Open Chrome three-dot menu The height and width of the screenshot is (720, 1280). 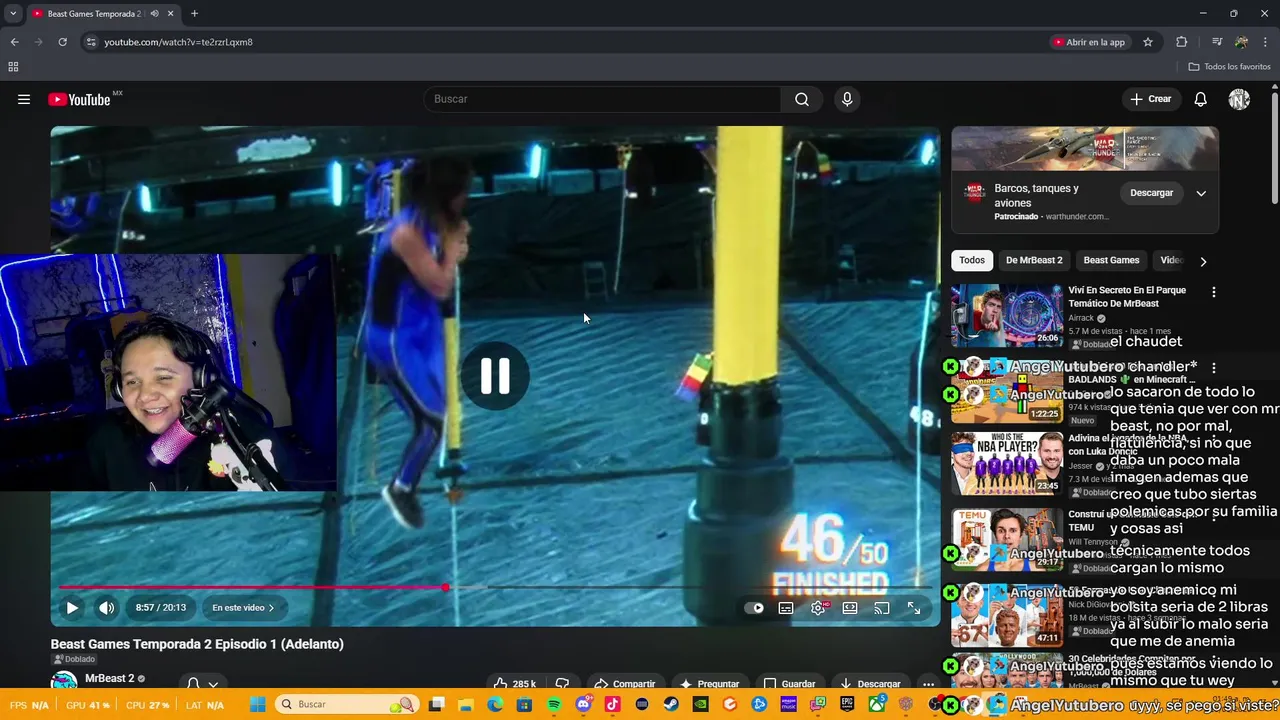[x=1266, y=42]
